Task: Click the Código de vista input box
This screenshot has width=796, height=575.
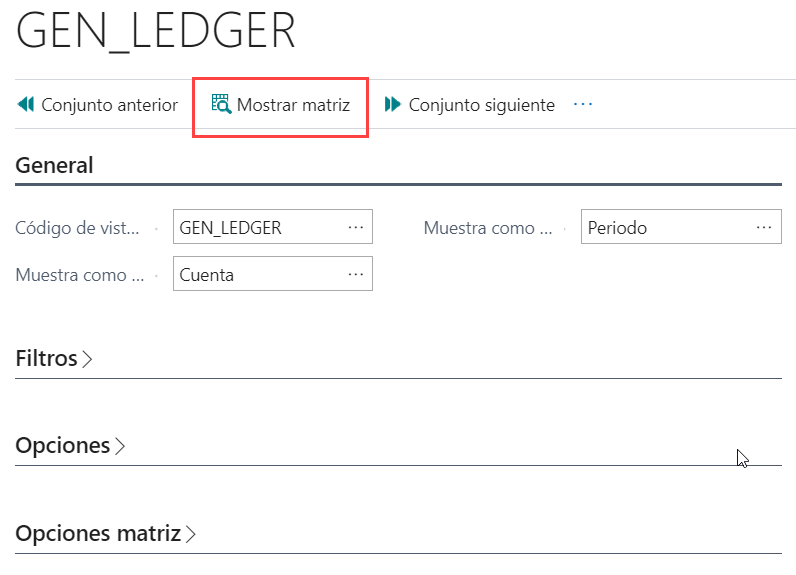Action: point(260,227)
